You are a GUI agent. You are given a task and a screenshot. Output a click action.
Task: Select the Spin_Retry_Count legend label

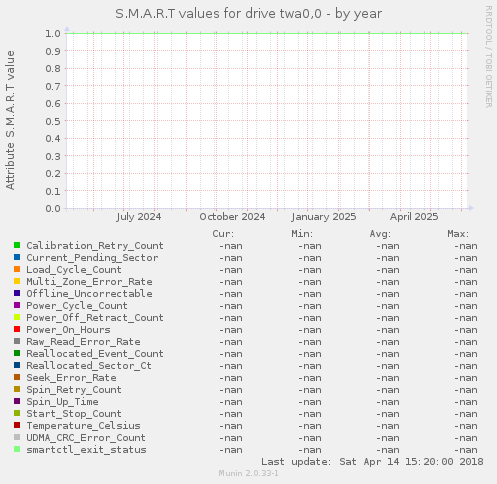[74, 390]
